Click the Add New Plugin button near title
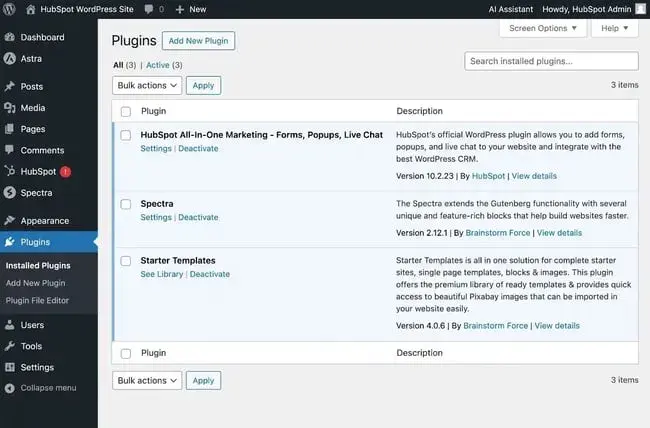650x428 pixels. 199,41
